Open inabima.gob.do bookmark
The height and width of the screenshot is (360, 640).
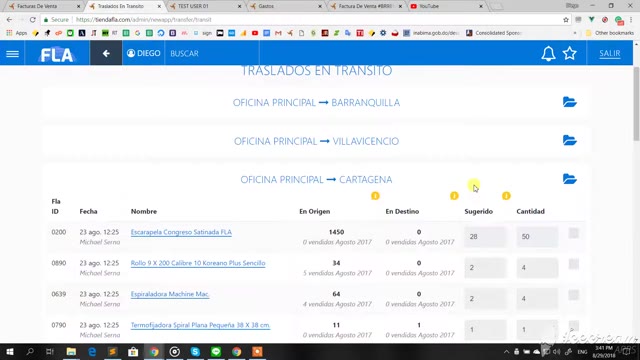click(x=431, y=33)
